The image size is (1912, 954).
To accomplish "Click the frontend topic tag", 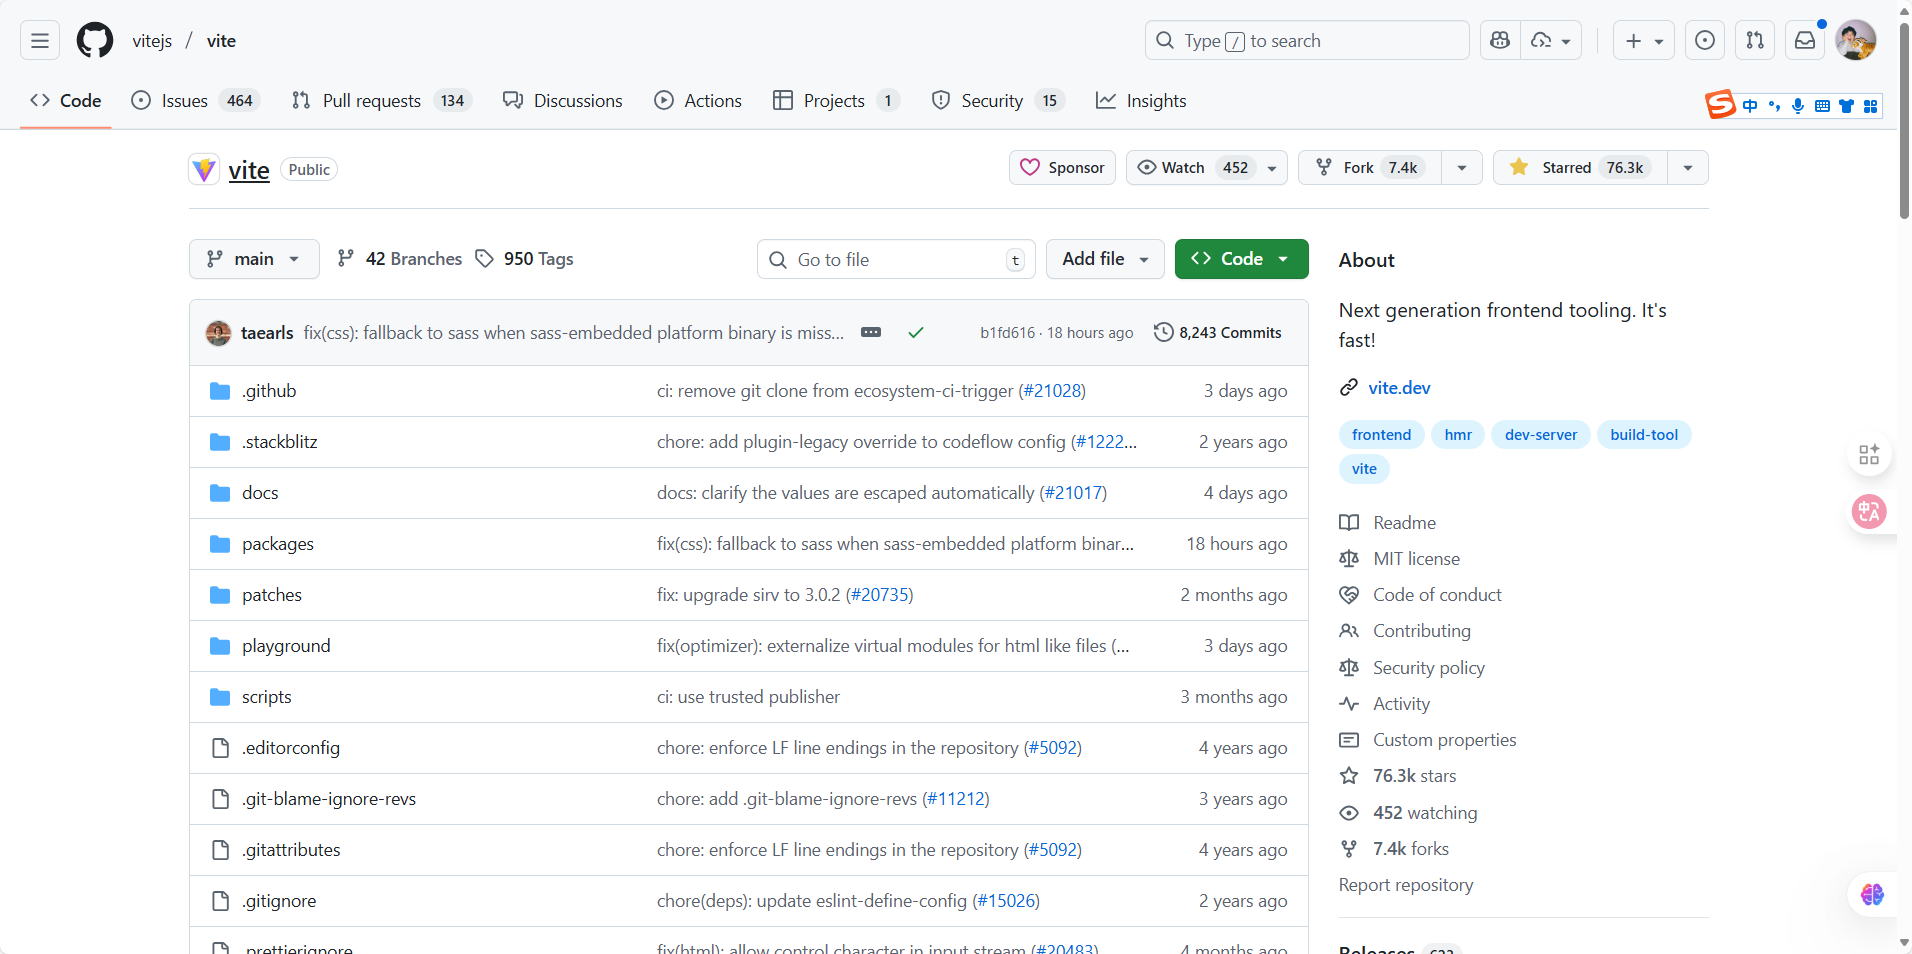I will point(1382,435).
